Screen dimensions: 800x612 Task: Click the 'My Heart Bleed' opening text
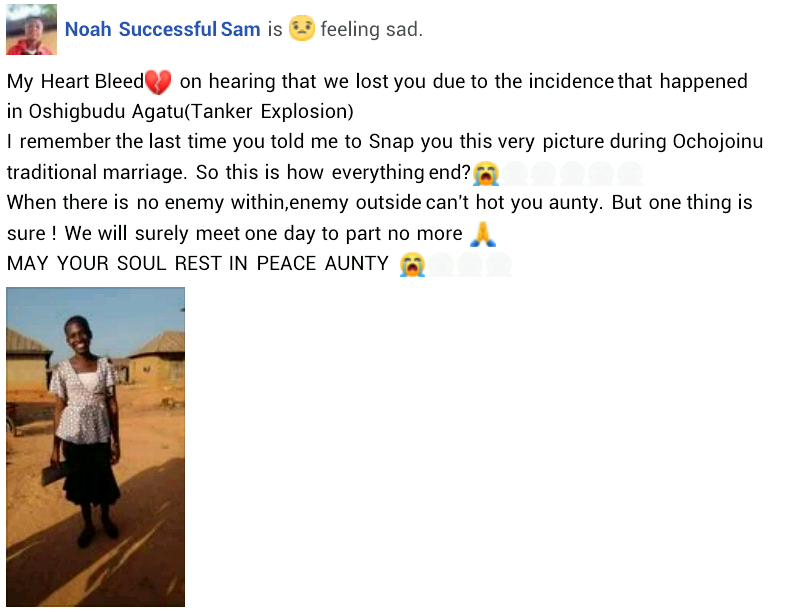coord(76,82)
